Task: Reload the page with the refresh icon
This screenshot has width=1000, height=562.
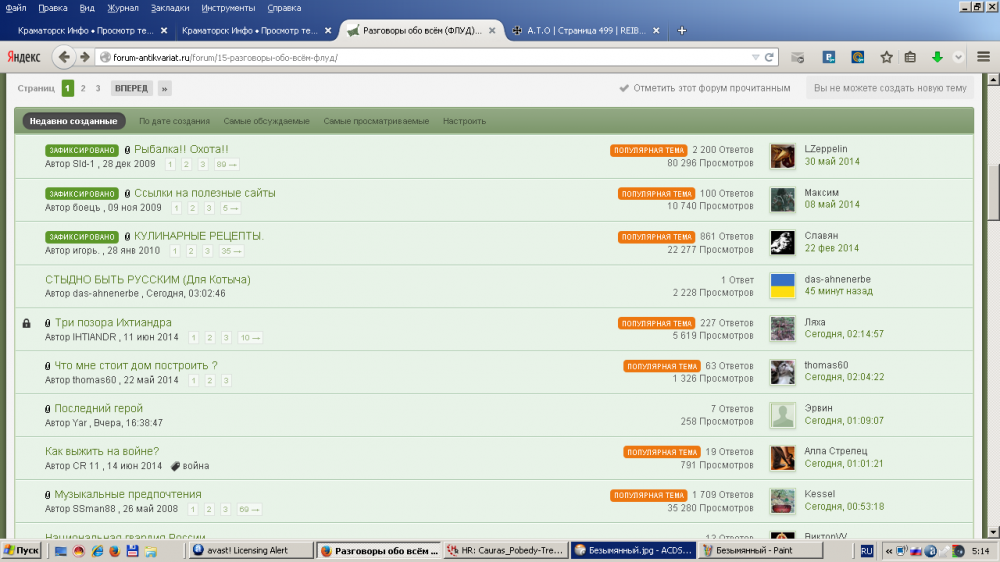Action: 769,57
